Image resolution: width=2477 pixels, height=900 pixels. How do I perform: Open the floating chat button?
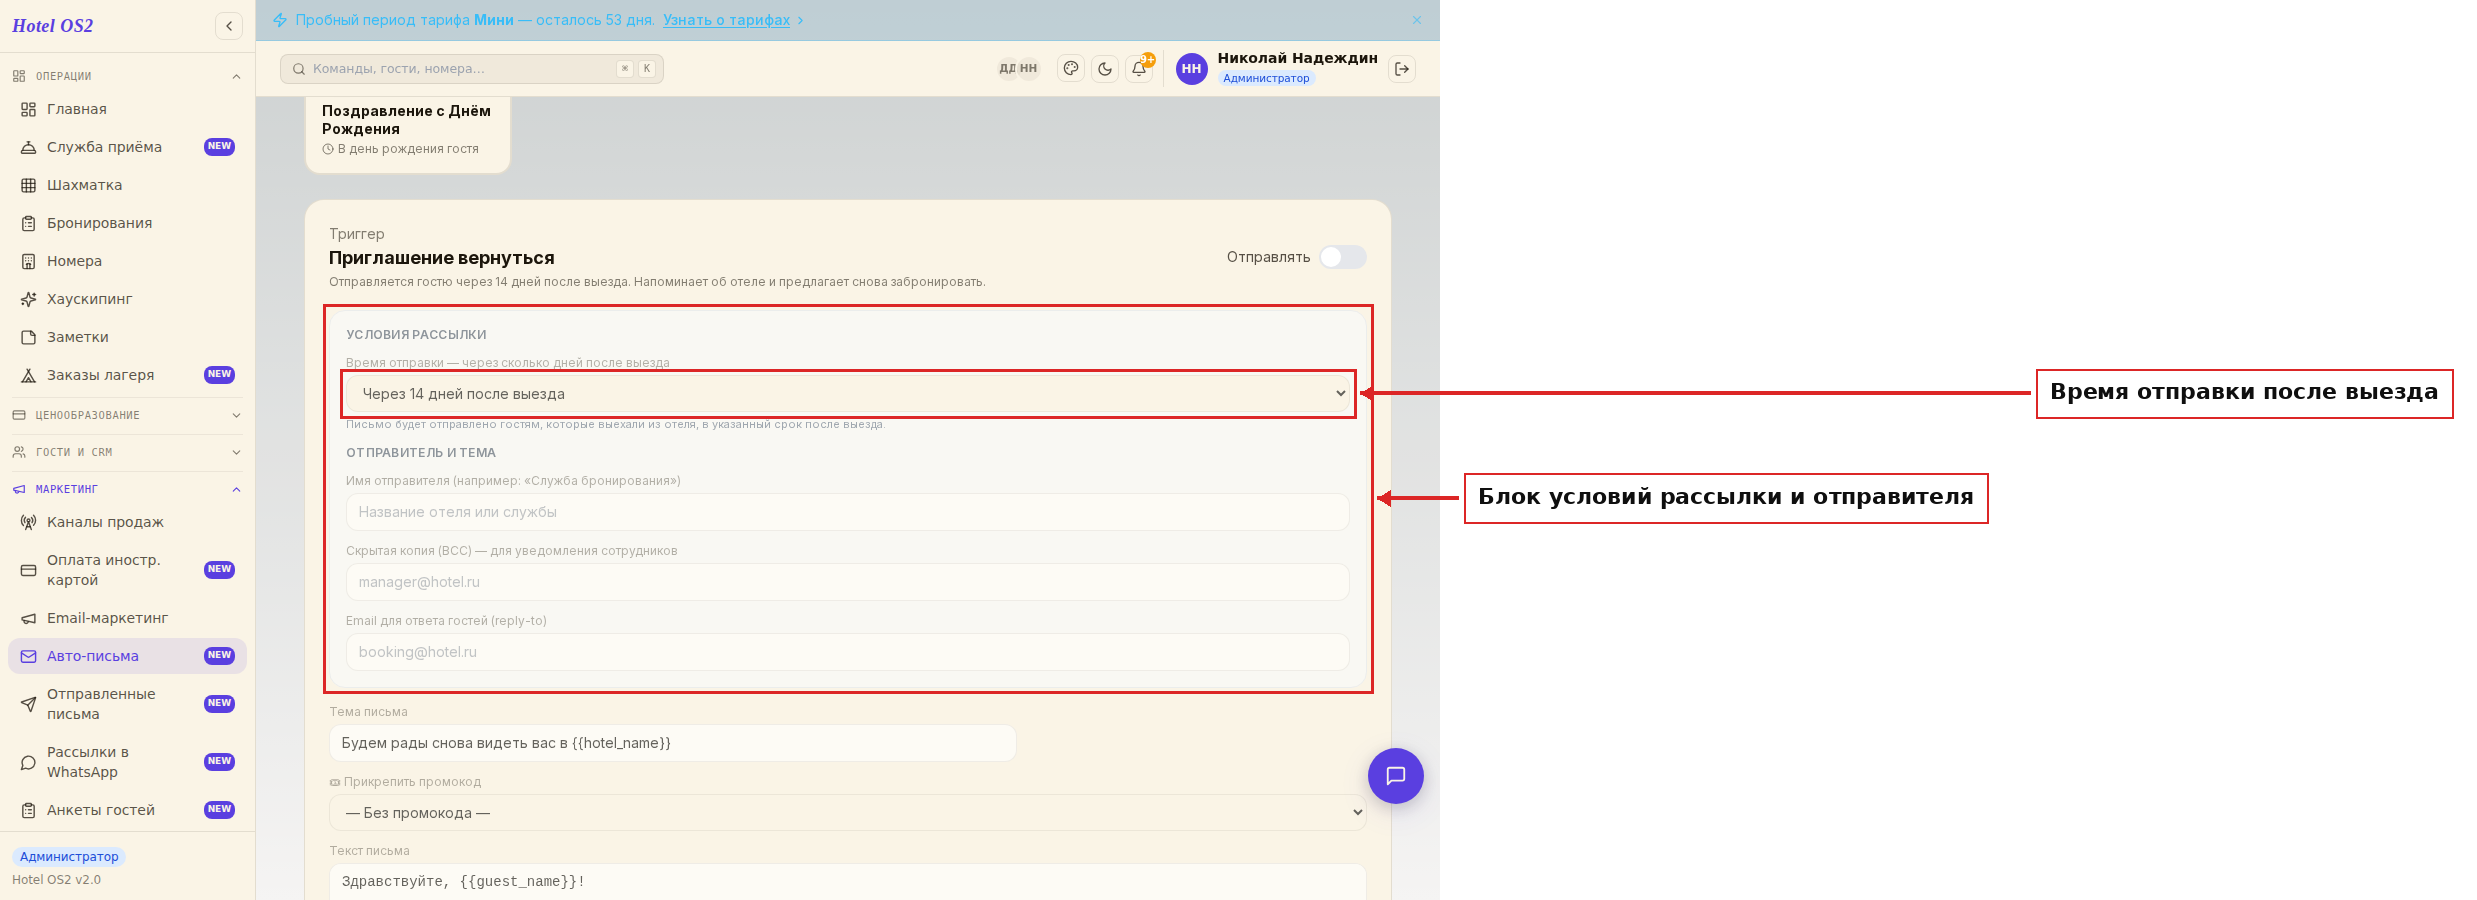(1396, 776)
